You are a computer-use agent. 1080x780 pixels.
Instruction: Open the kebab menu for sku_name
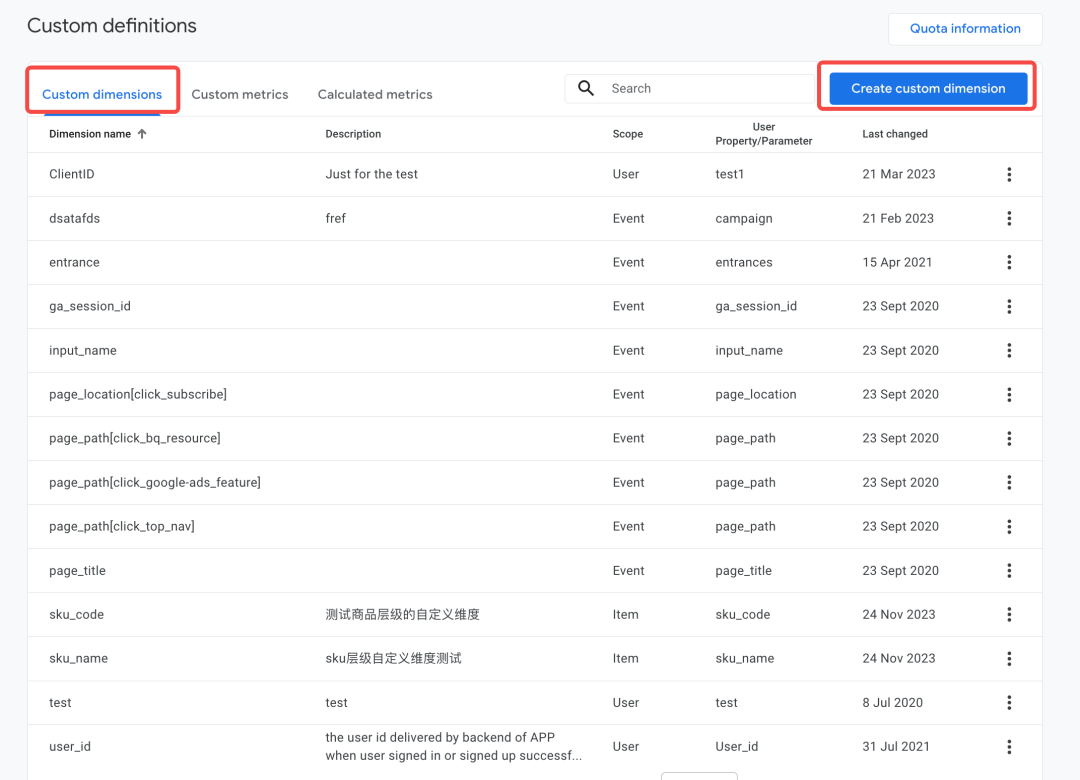coord(1009,659)
